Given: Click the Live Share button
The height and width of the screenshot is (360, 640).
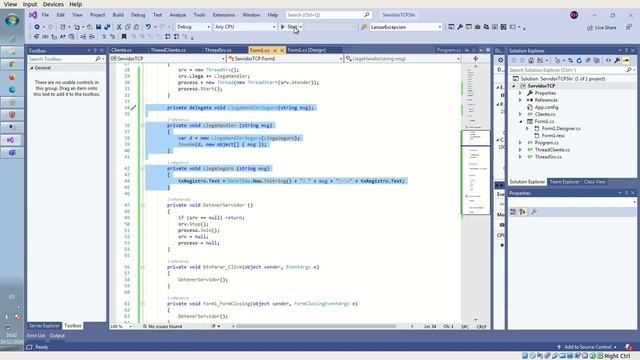Looking at the screenshot, I should (x=602, y=27).
